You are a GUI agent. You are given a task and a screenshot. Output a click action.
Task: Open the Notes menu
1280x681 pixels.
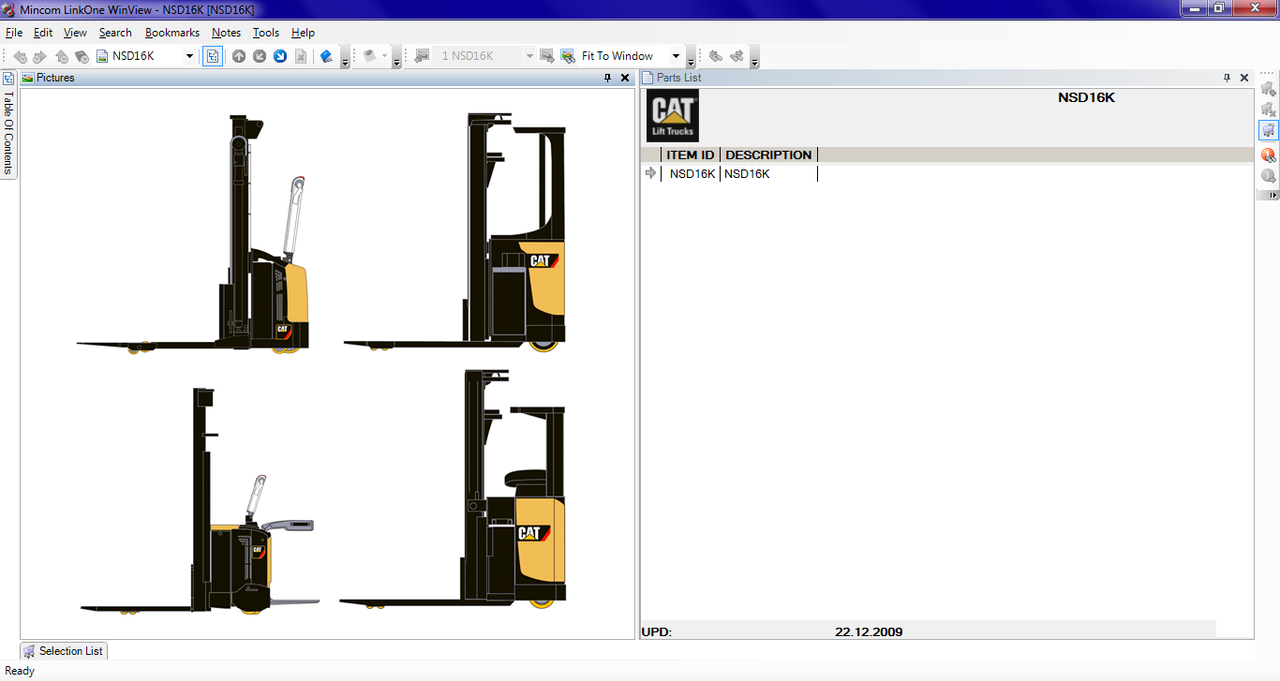click(x=226, y=33)
